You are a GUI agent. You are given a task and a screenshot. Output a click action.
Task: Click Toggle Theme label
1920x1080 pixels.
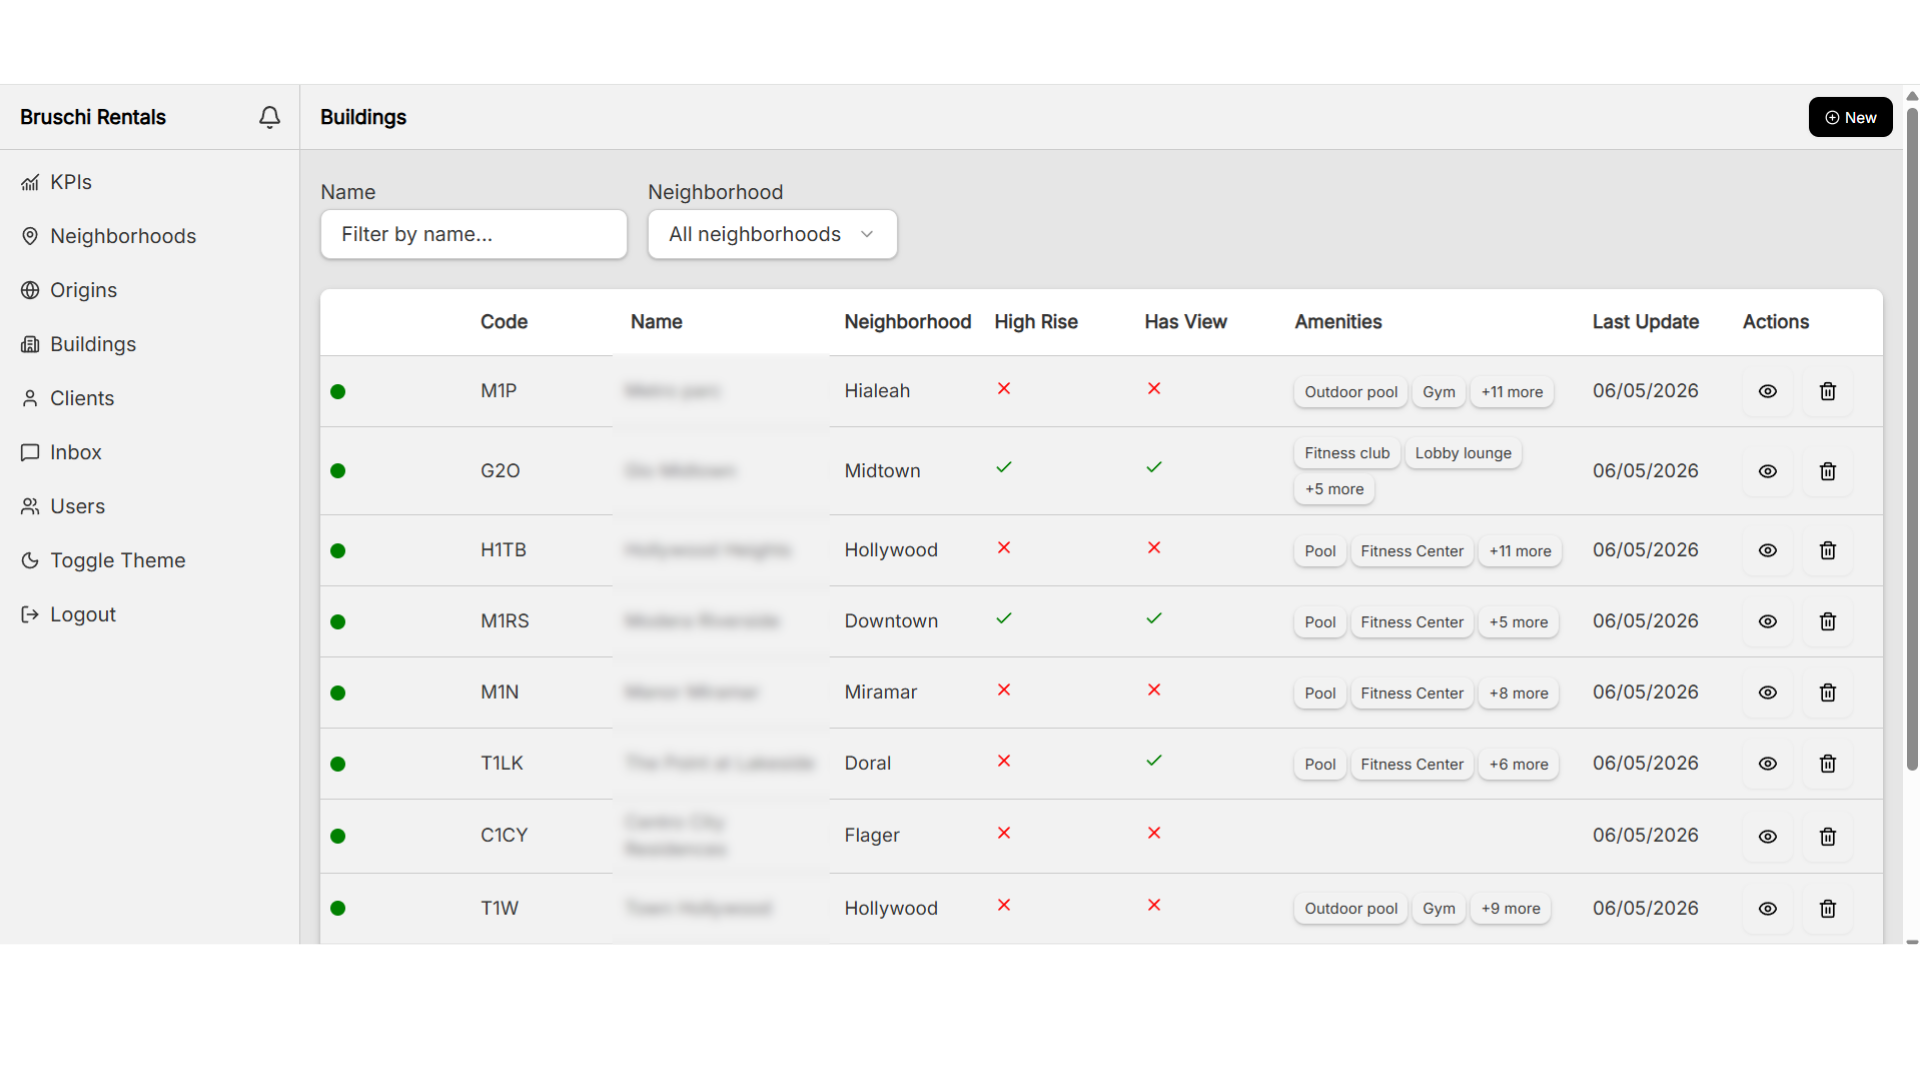pyautogui.click(x=118, y=560)
